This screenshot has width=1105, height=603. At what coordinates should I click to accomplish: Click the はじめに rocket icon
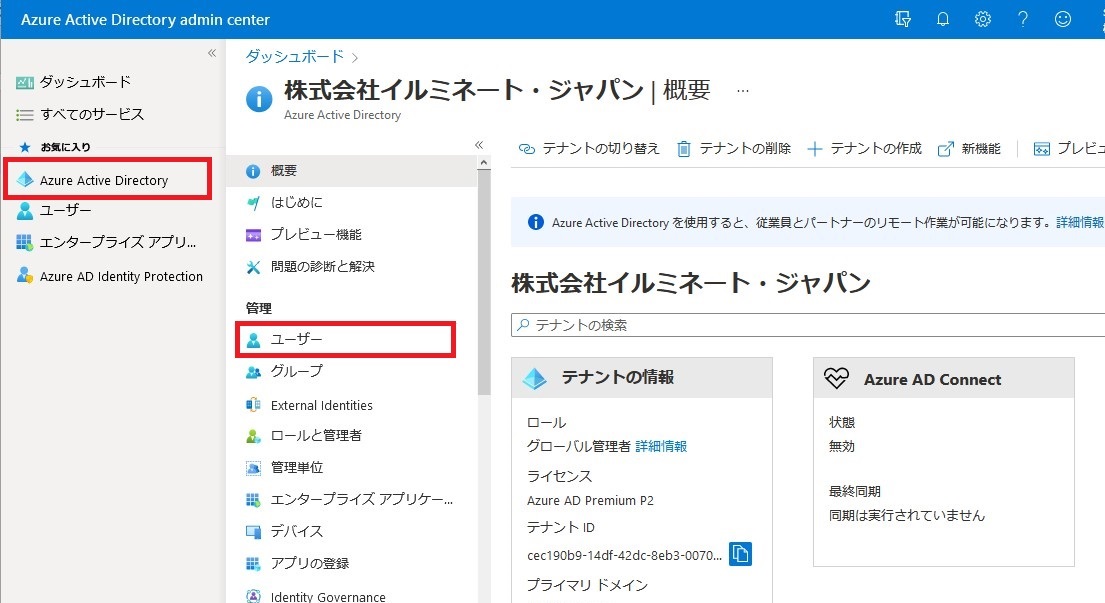click(x=253, y=204)
